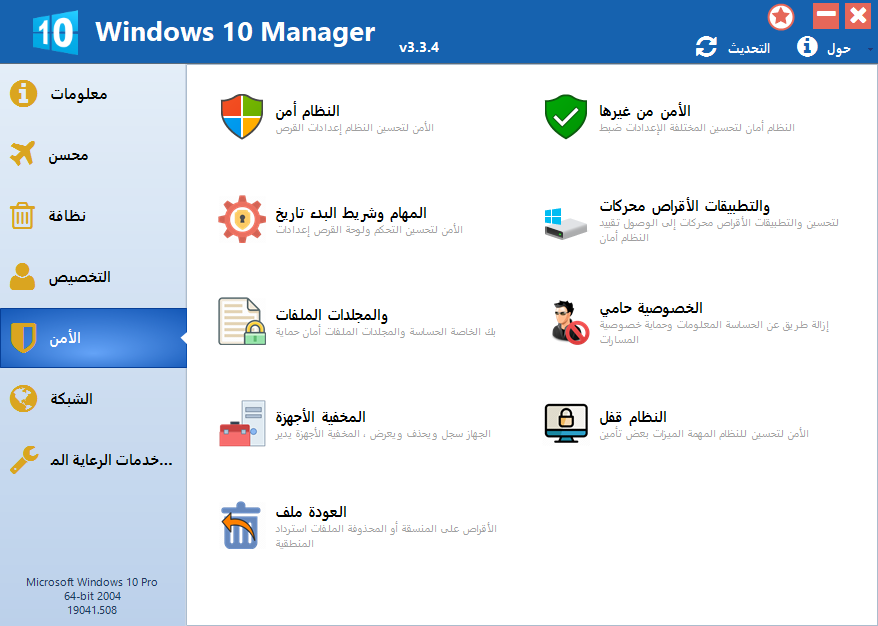
Task: Click the four-color shield System Security icon
Action: point(242,116)
